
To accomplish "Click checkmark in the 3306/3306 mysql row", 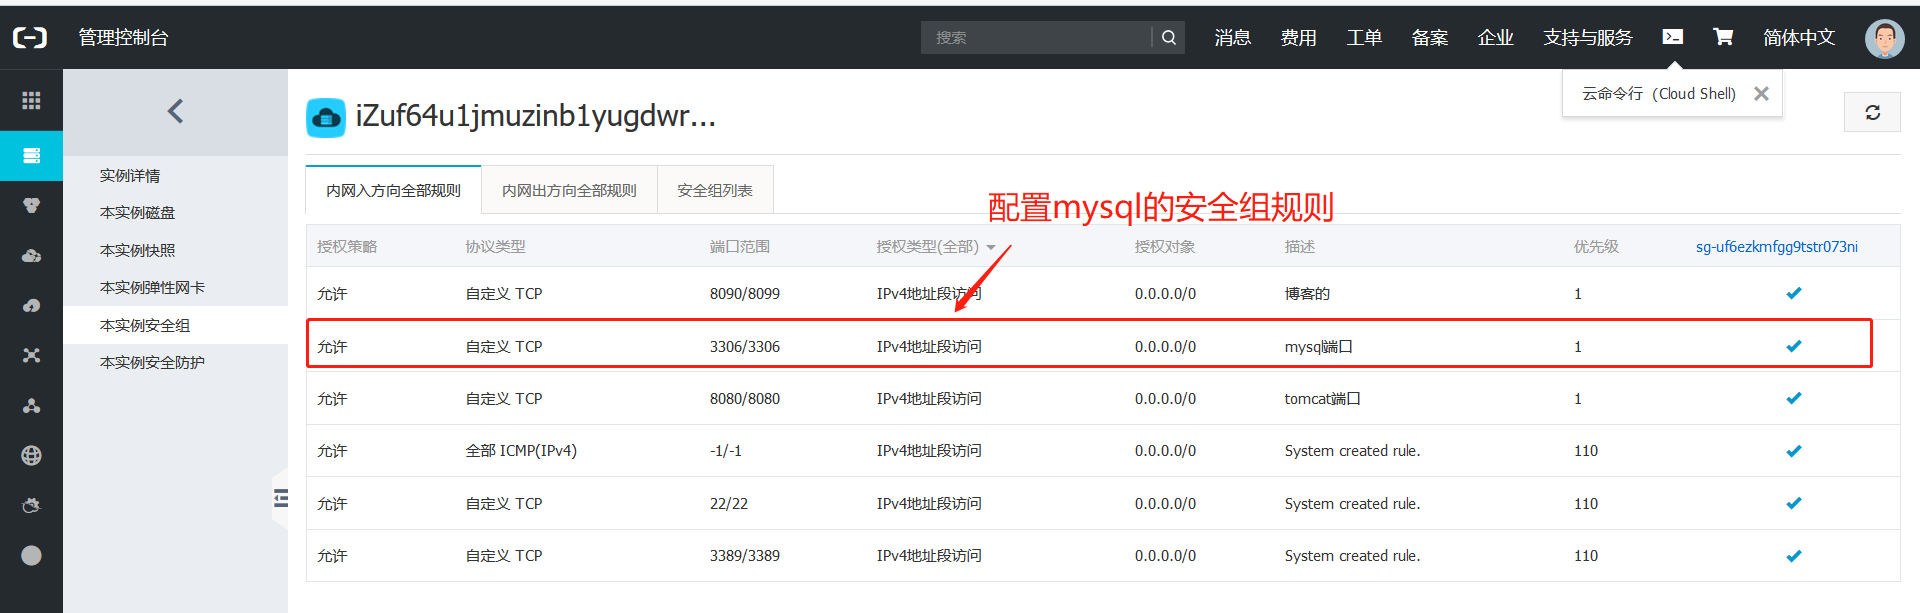I will point(1794,346).
